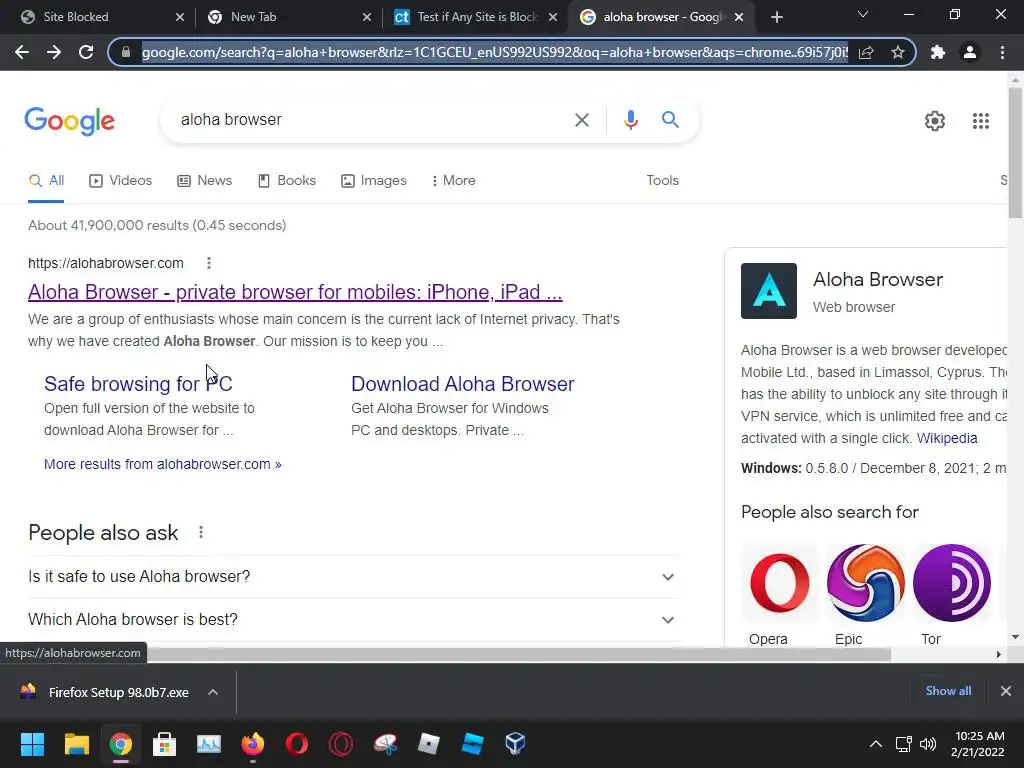
Task: Select the News search tab
Action: coord(204,180)
